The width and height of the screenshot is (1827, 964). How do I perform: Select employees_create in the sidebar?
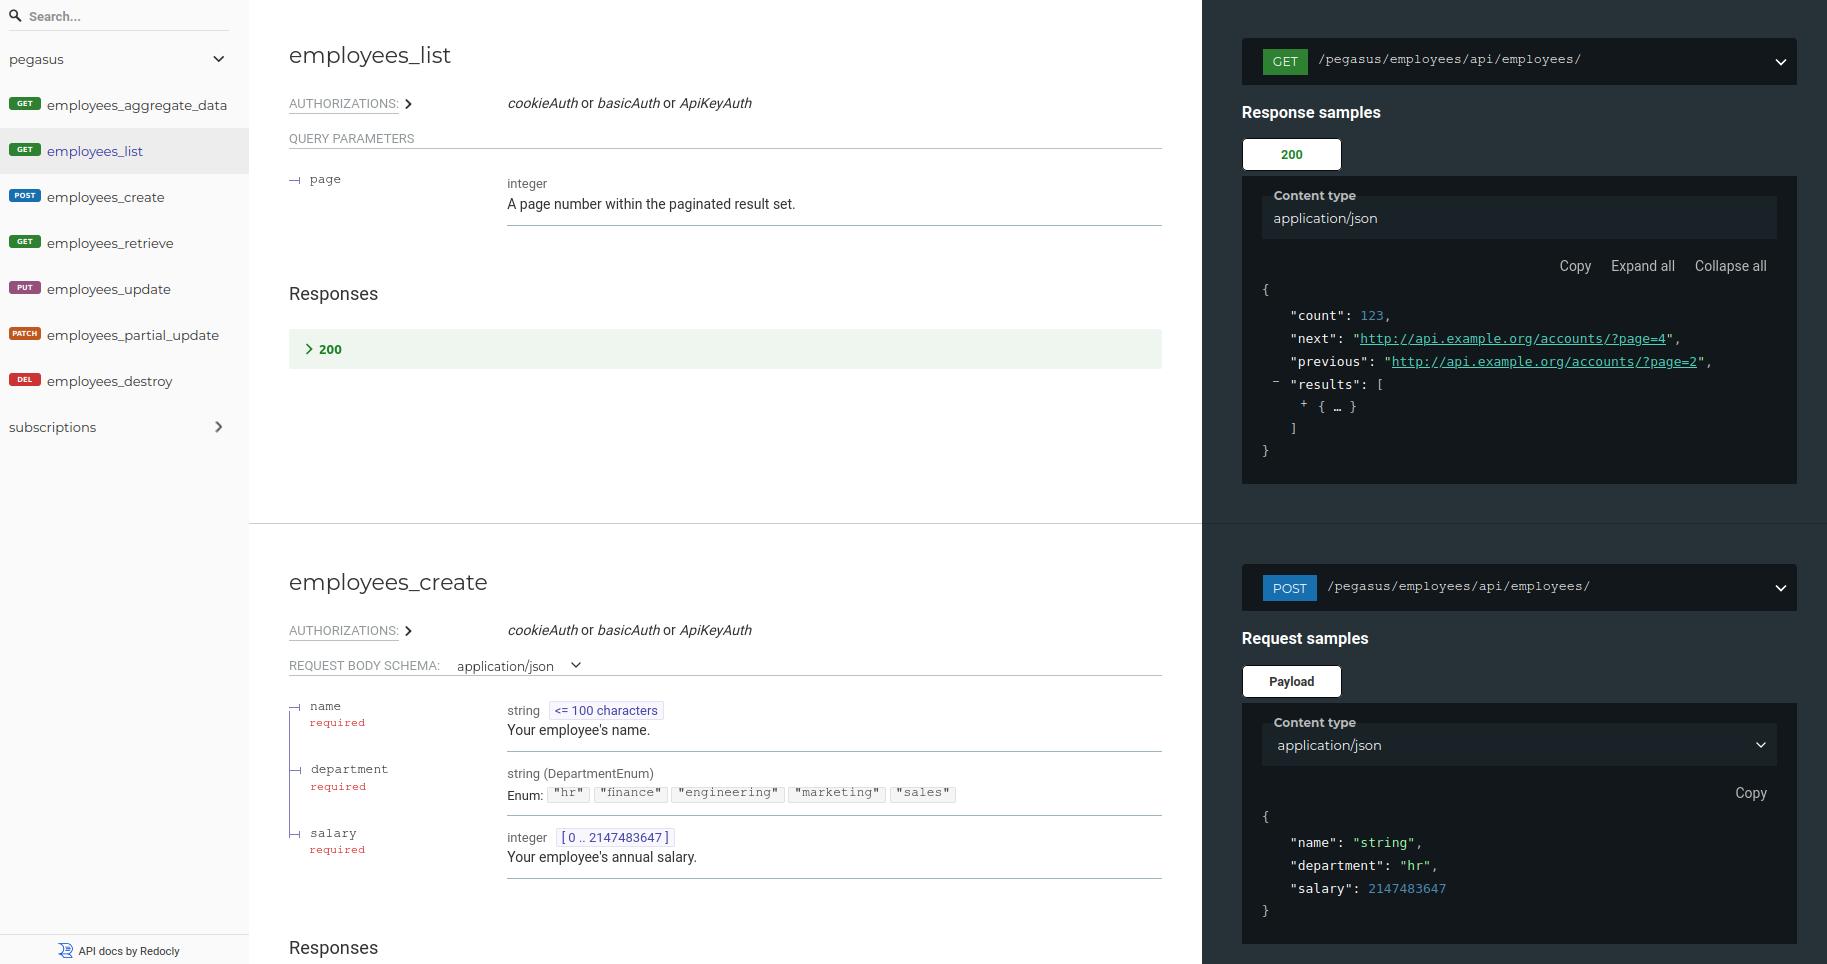[x=105, y=197]
